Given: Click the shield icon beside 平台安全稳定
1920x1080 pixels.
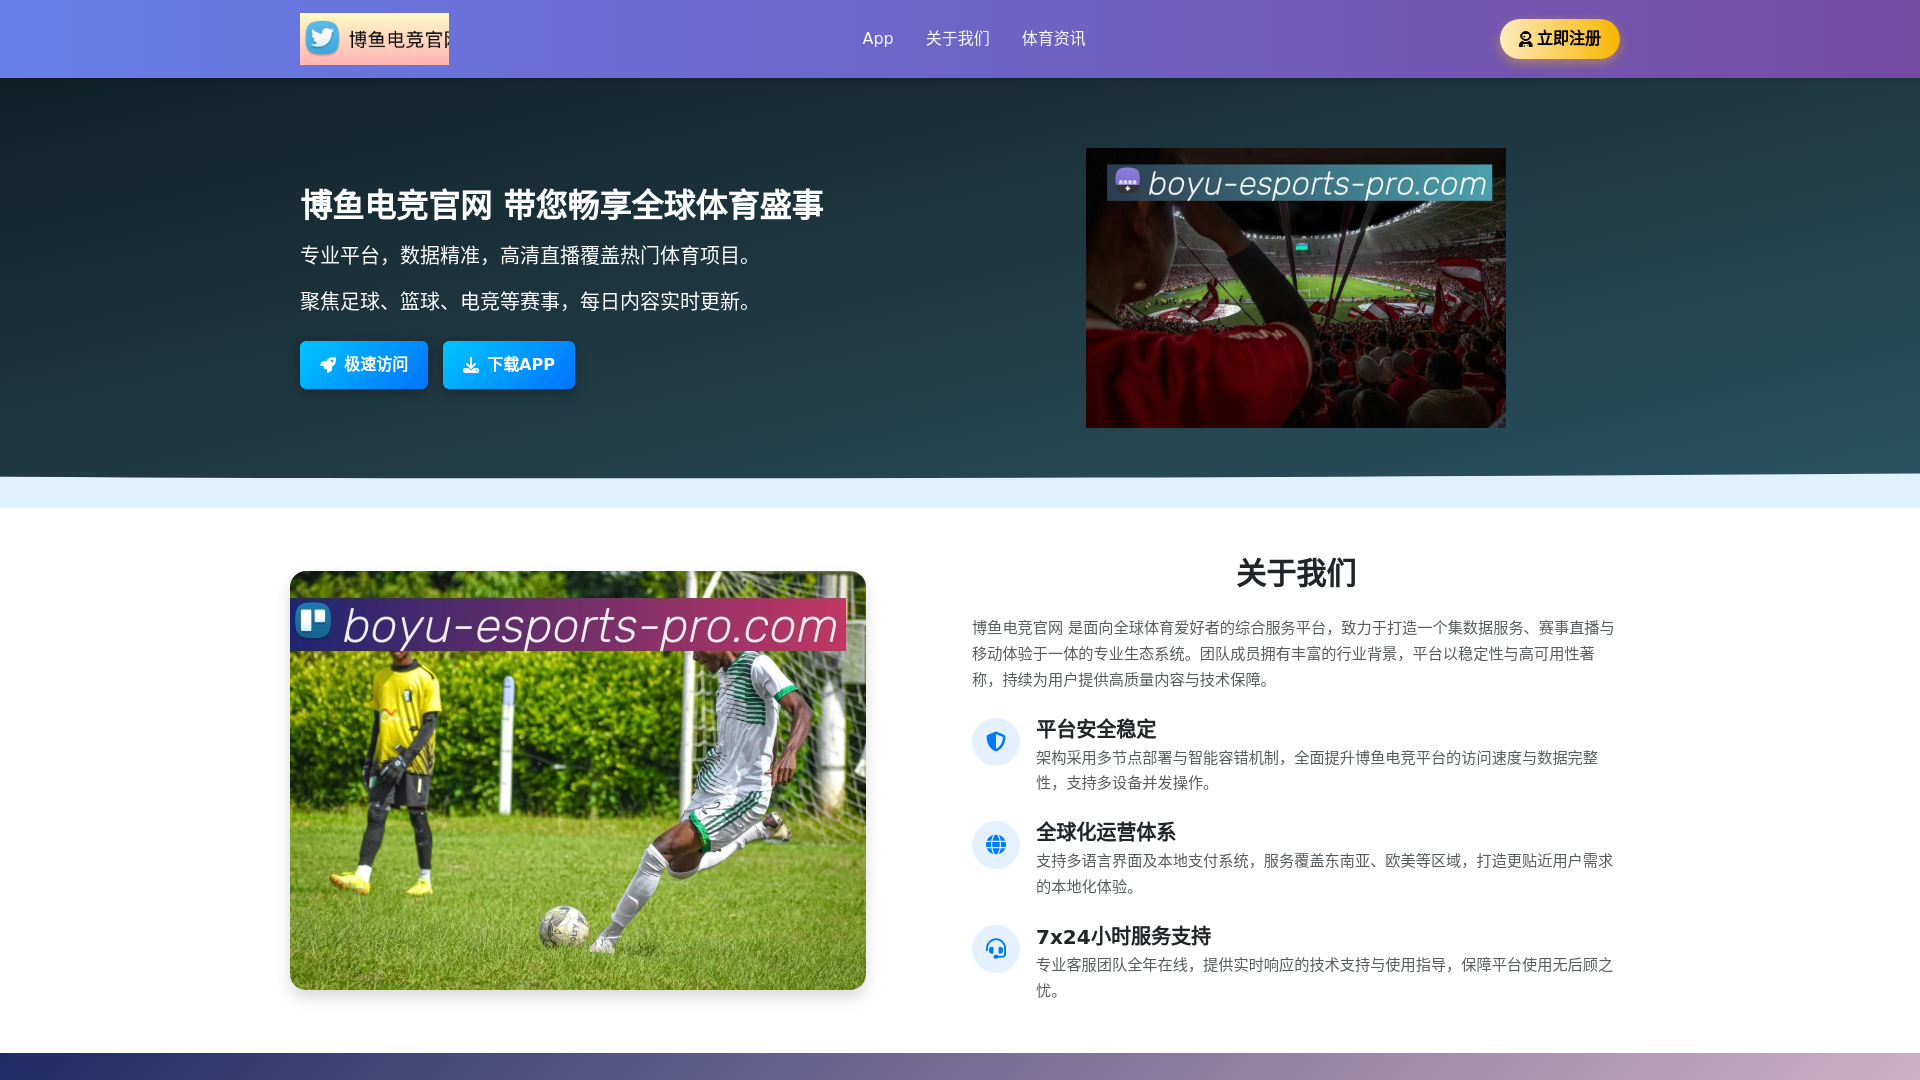Looking at the screenshot, I should tap(996, 742).
